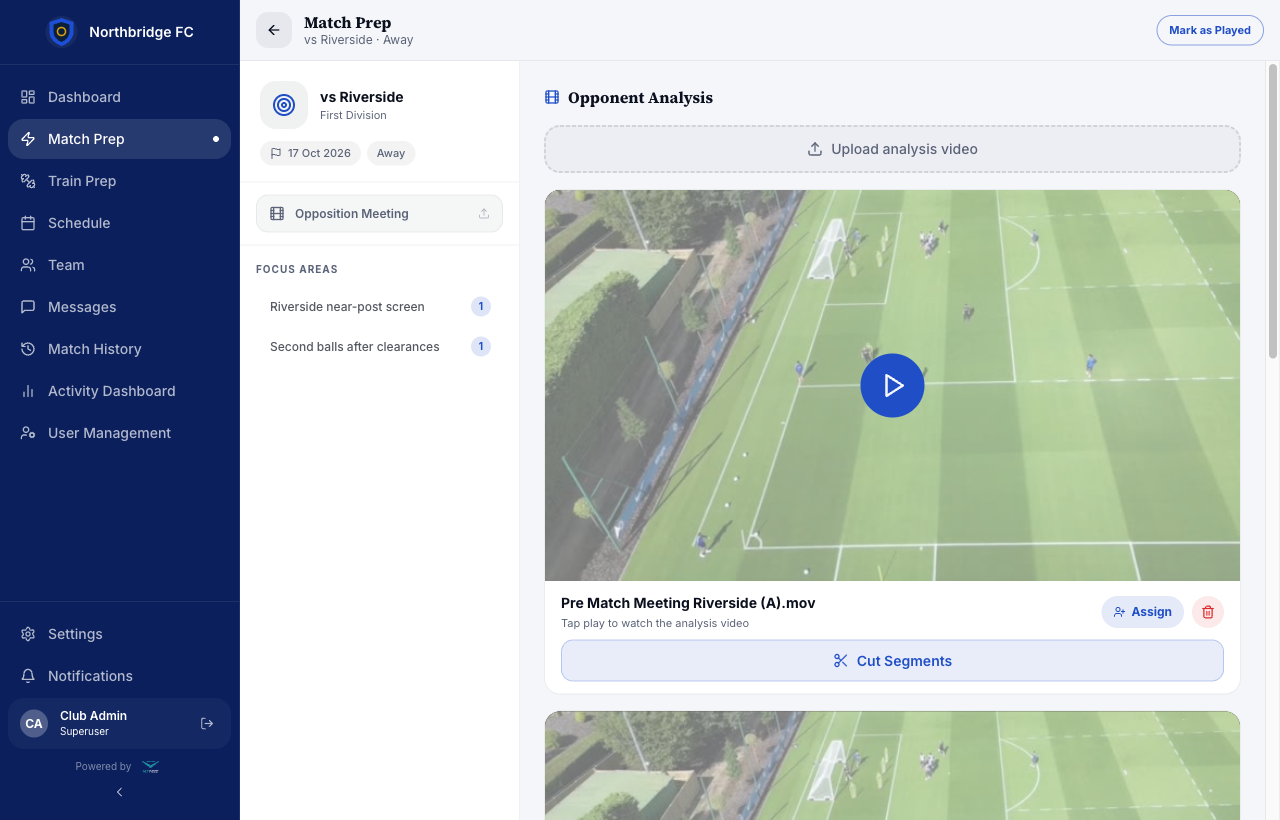Click the 17 Oct 2026 date chip

click(x=310, y=153)
